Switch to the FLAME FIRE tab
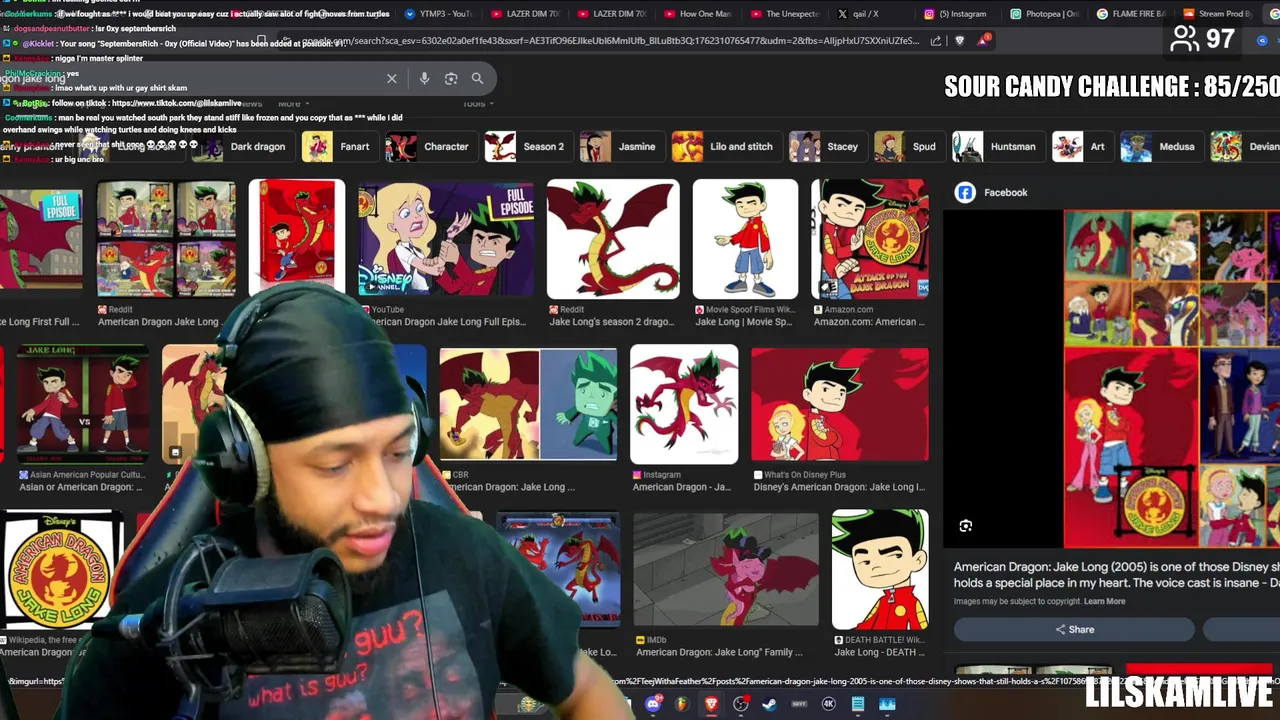Viewport: 1280px width, 720px height. click(x=1130, y=14)
